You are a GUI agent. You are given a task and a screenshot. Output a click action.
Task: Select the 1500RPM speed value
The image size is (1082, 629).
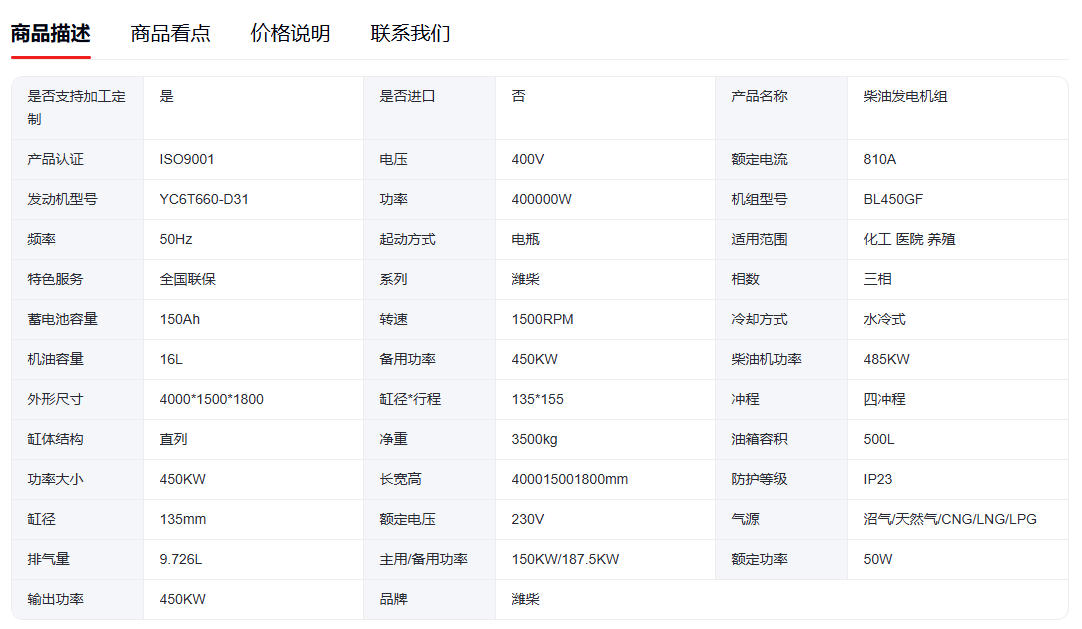click(542, 319)
